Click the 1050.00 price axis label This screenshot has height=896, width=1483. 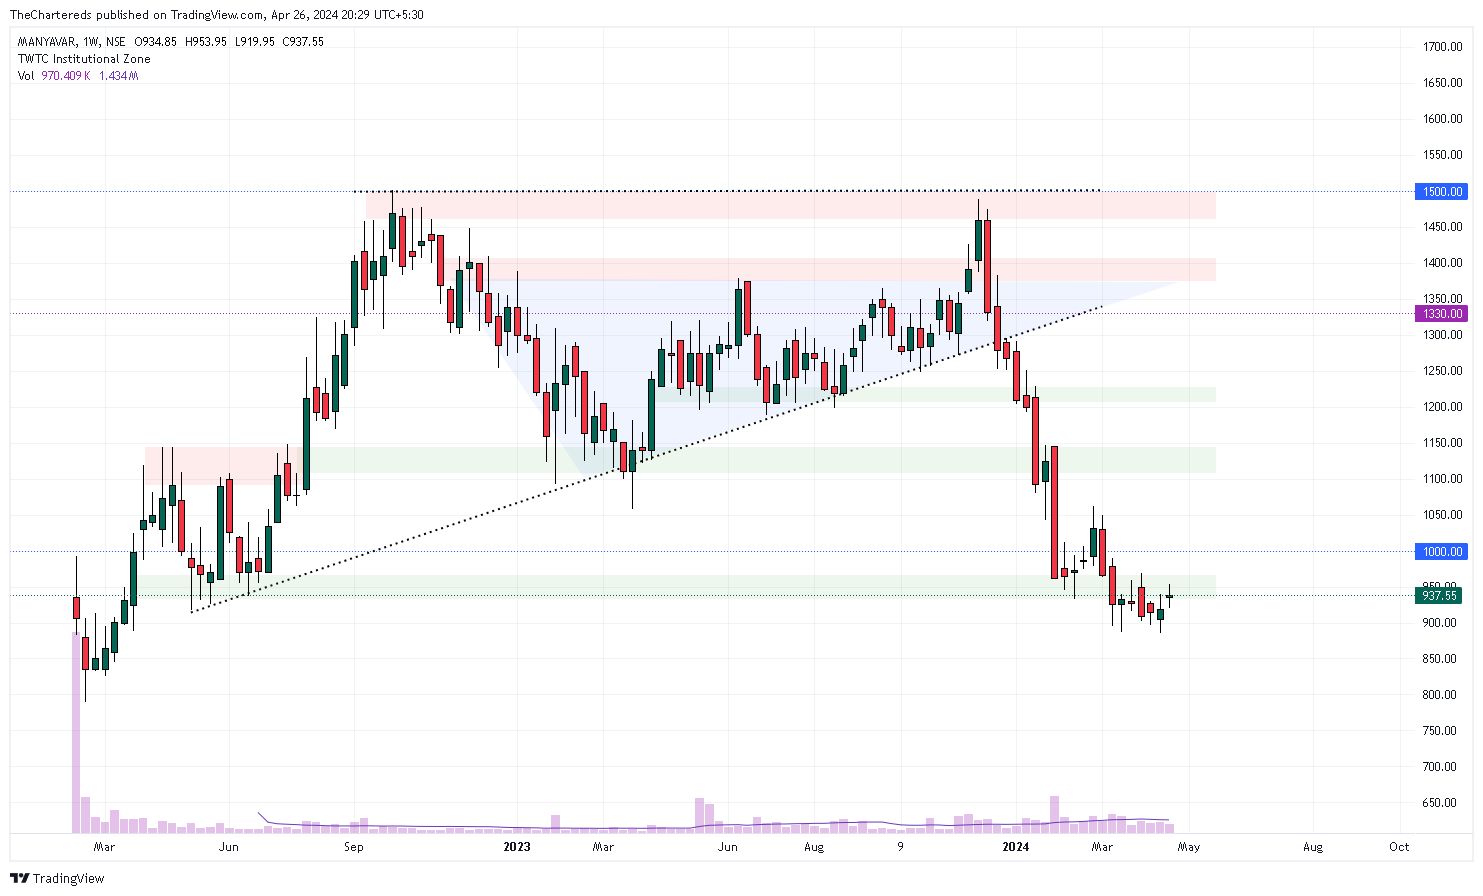1443,515
